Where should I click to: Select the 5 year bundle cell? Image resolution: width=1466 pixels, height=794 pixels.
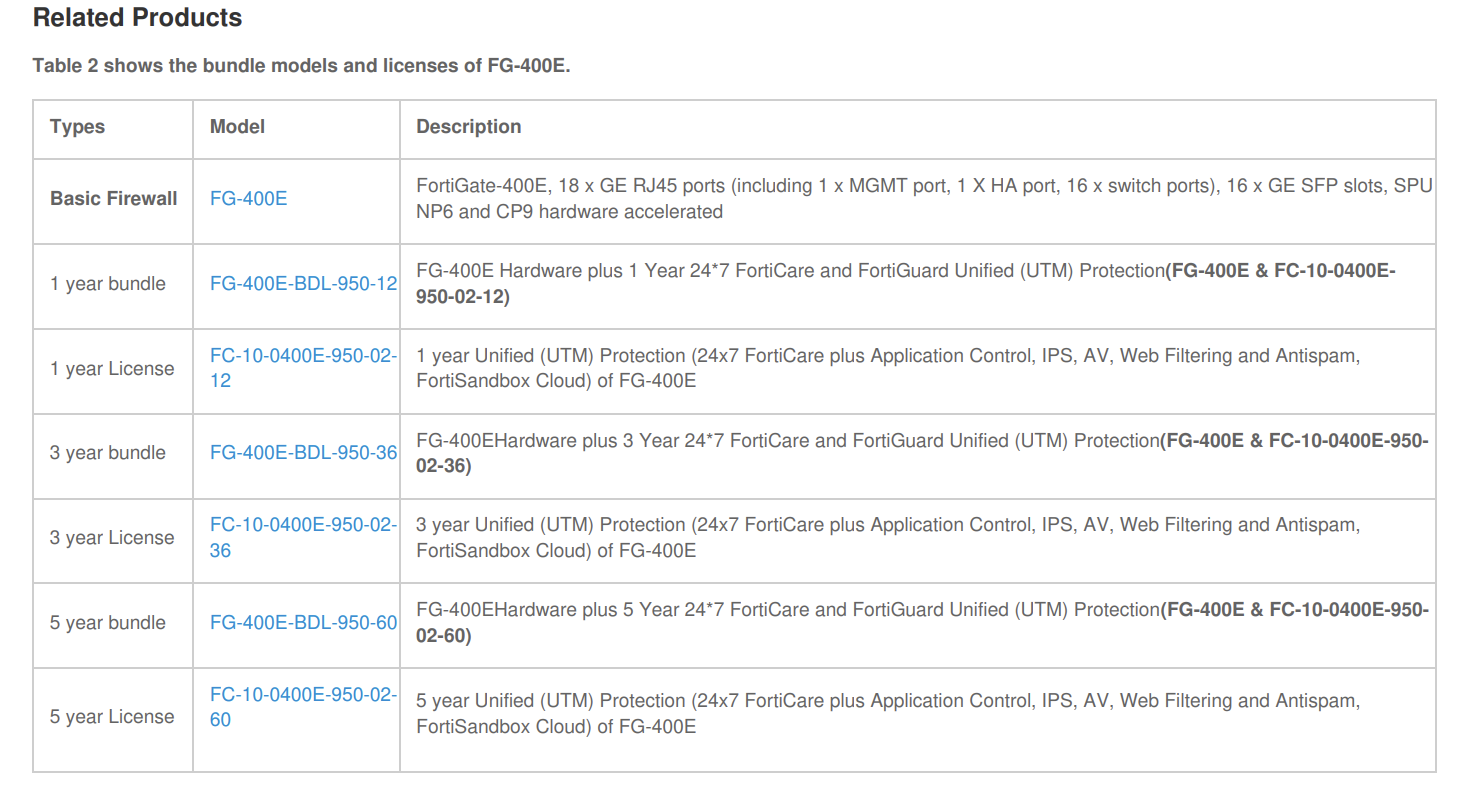click(108, 622)
